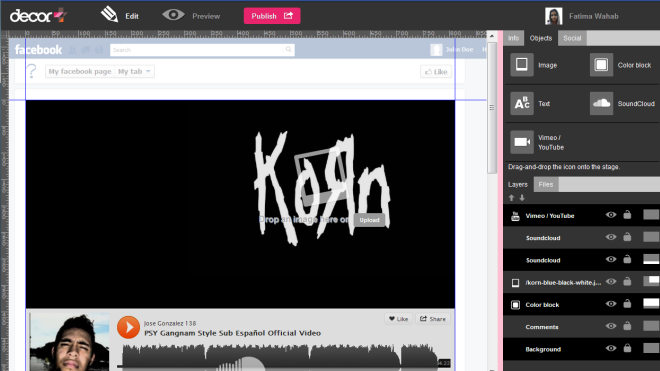Choose the SoundCloud object icon

coord(601,104)
